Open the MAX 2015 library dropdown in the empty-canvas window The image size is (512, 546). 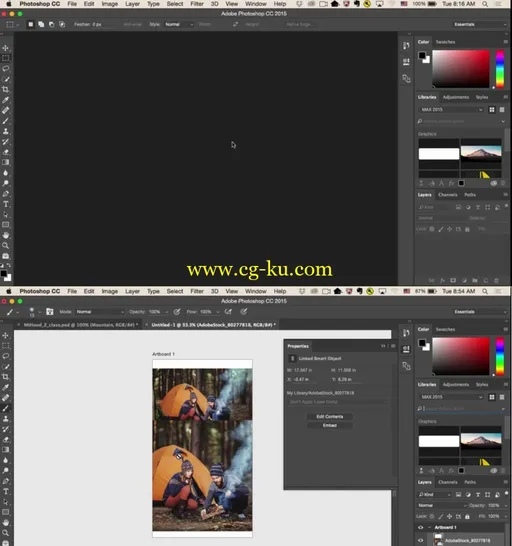451,110
